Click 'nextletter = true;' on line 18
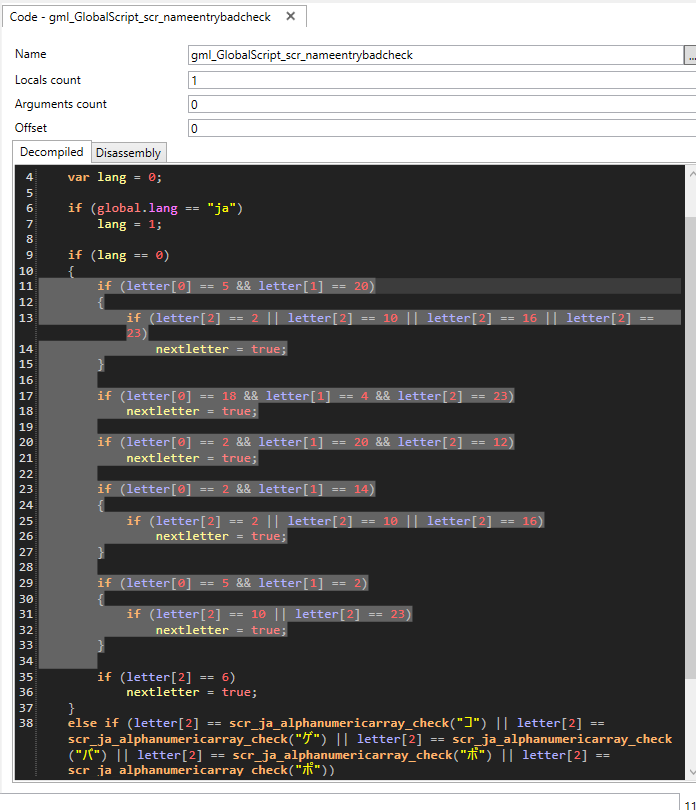Screen dimensions: 696x810 tap(192, 411)
